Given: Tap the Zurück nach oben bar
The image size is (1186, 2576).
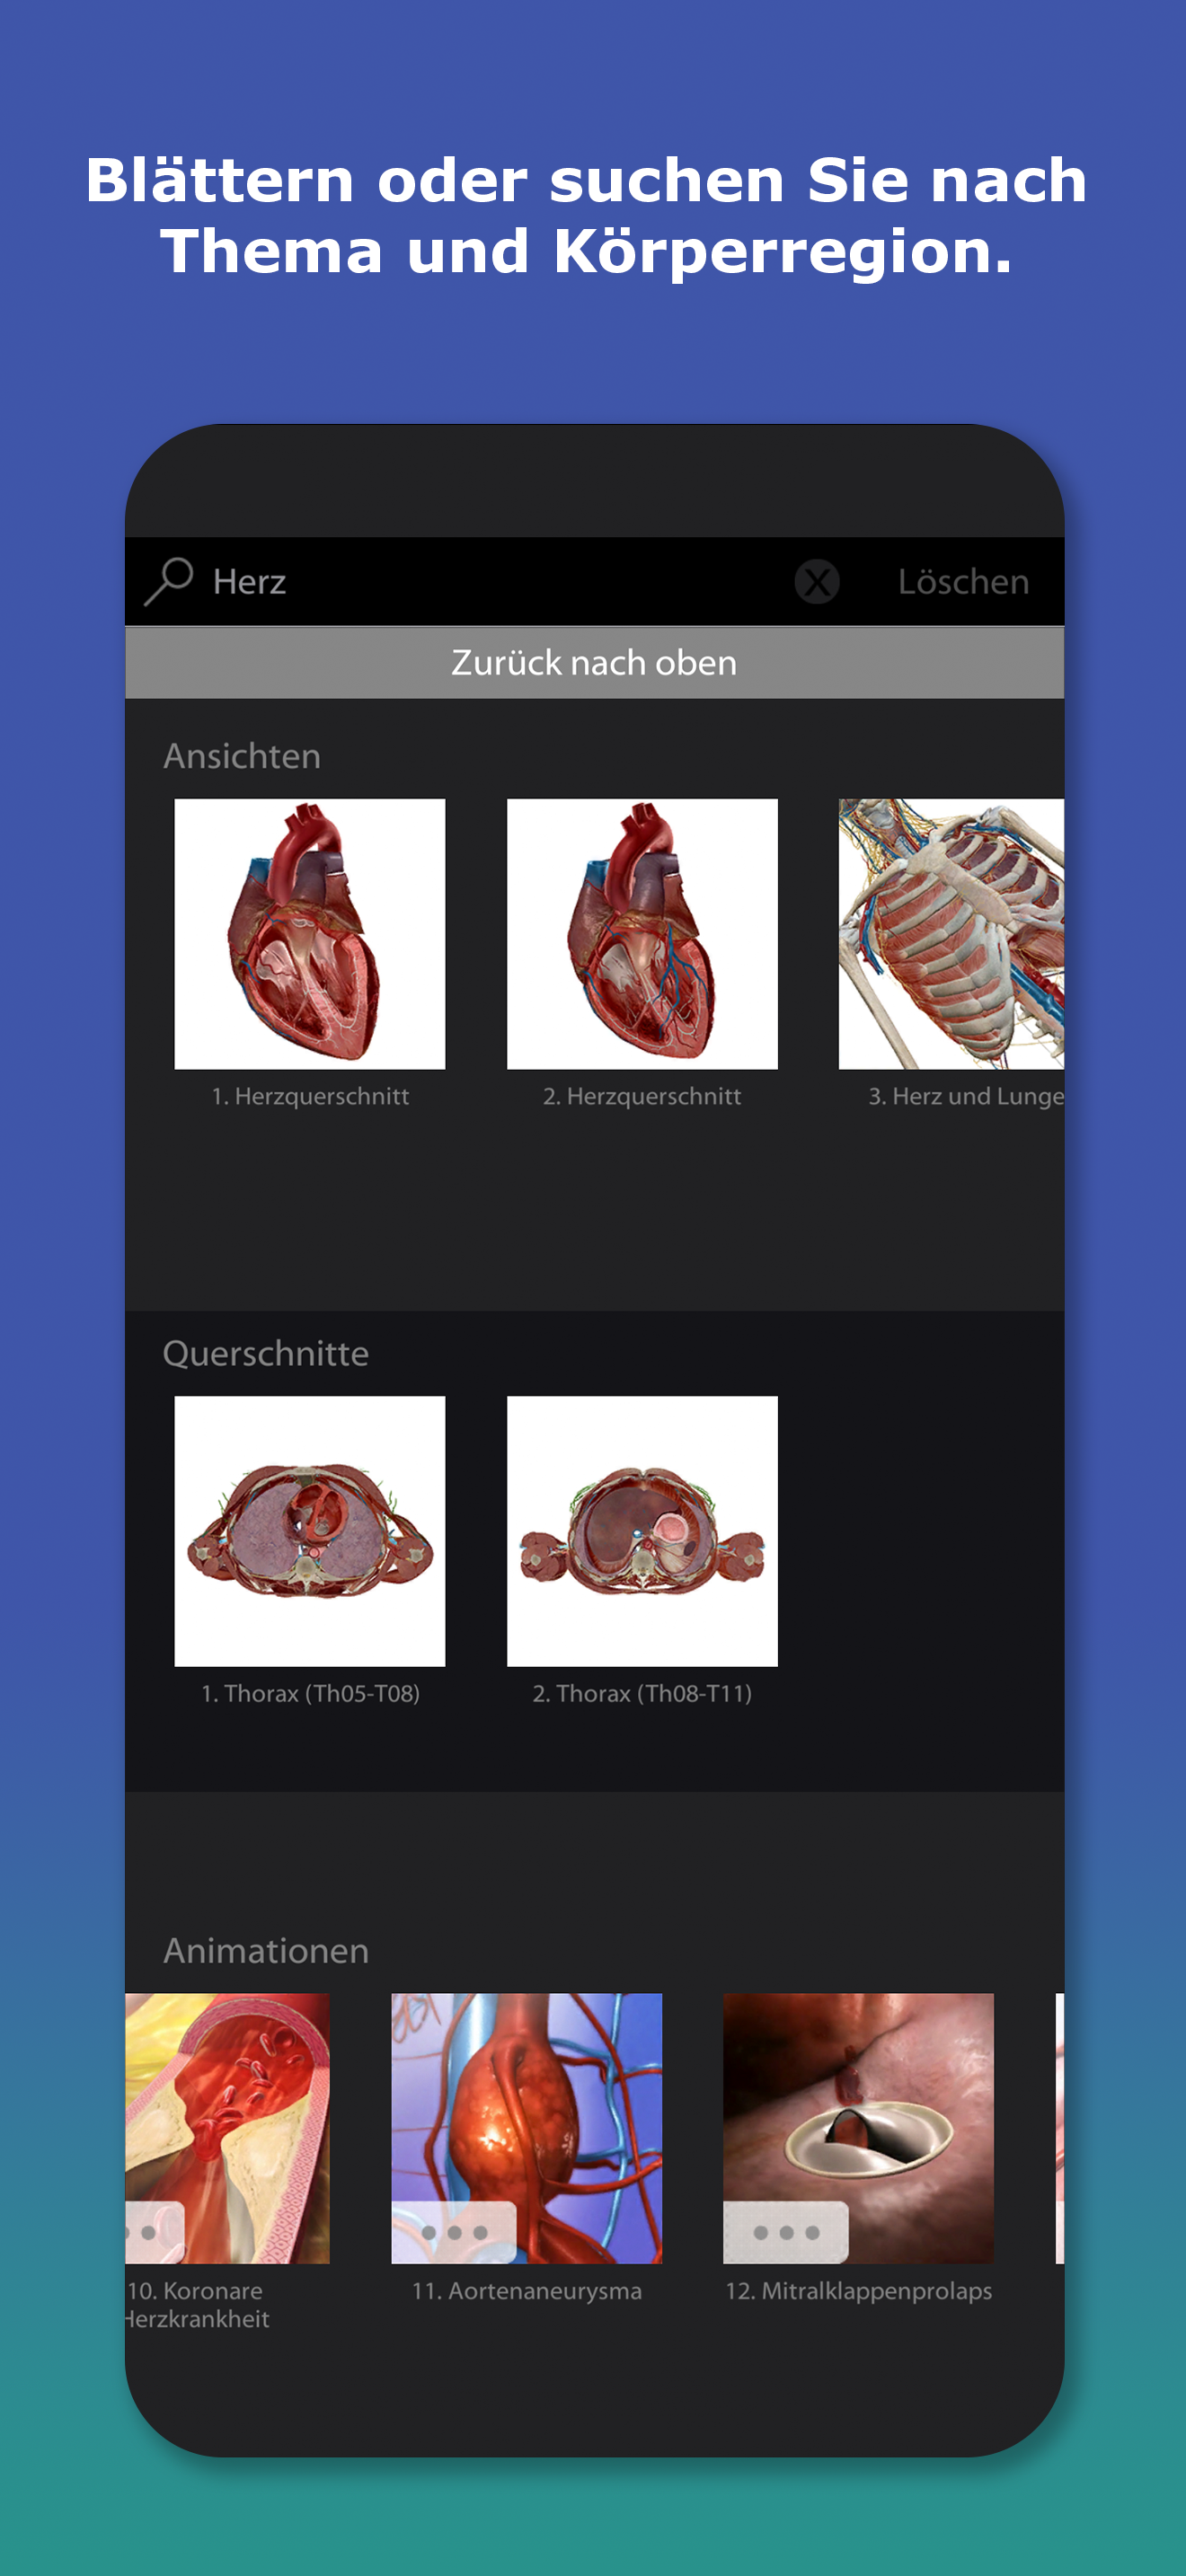Looking at the screenshot, I should 594,662.
